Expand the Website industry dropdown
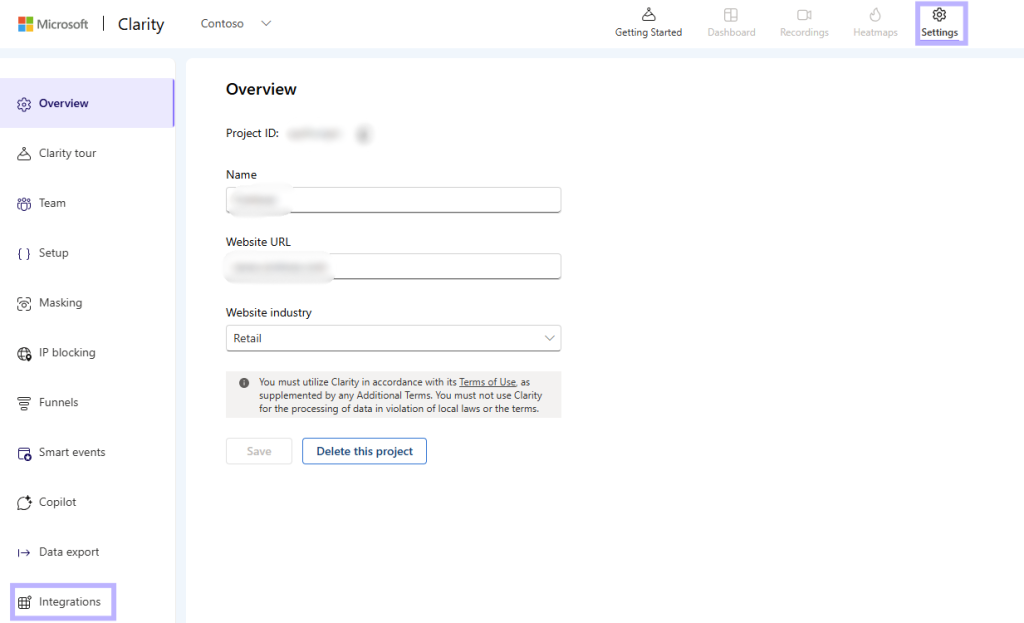Viewport: 1024px width, 623px height. [393, 338]
